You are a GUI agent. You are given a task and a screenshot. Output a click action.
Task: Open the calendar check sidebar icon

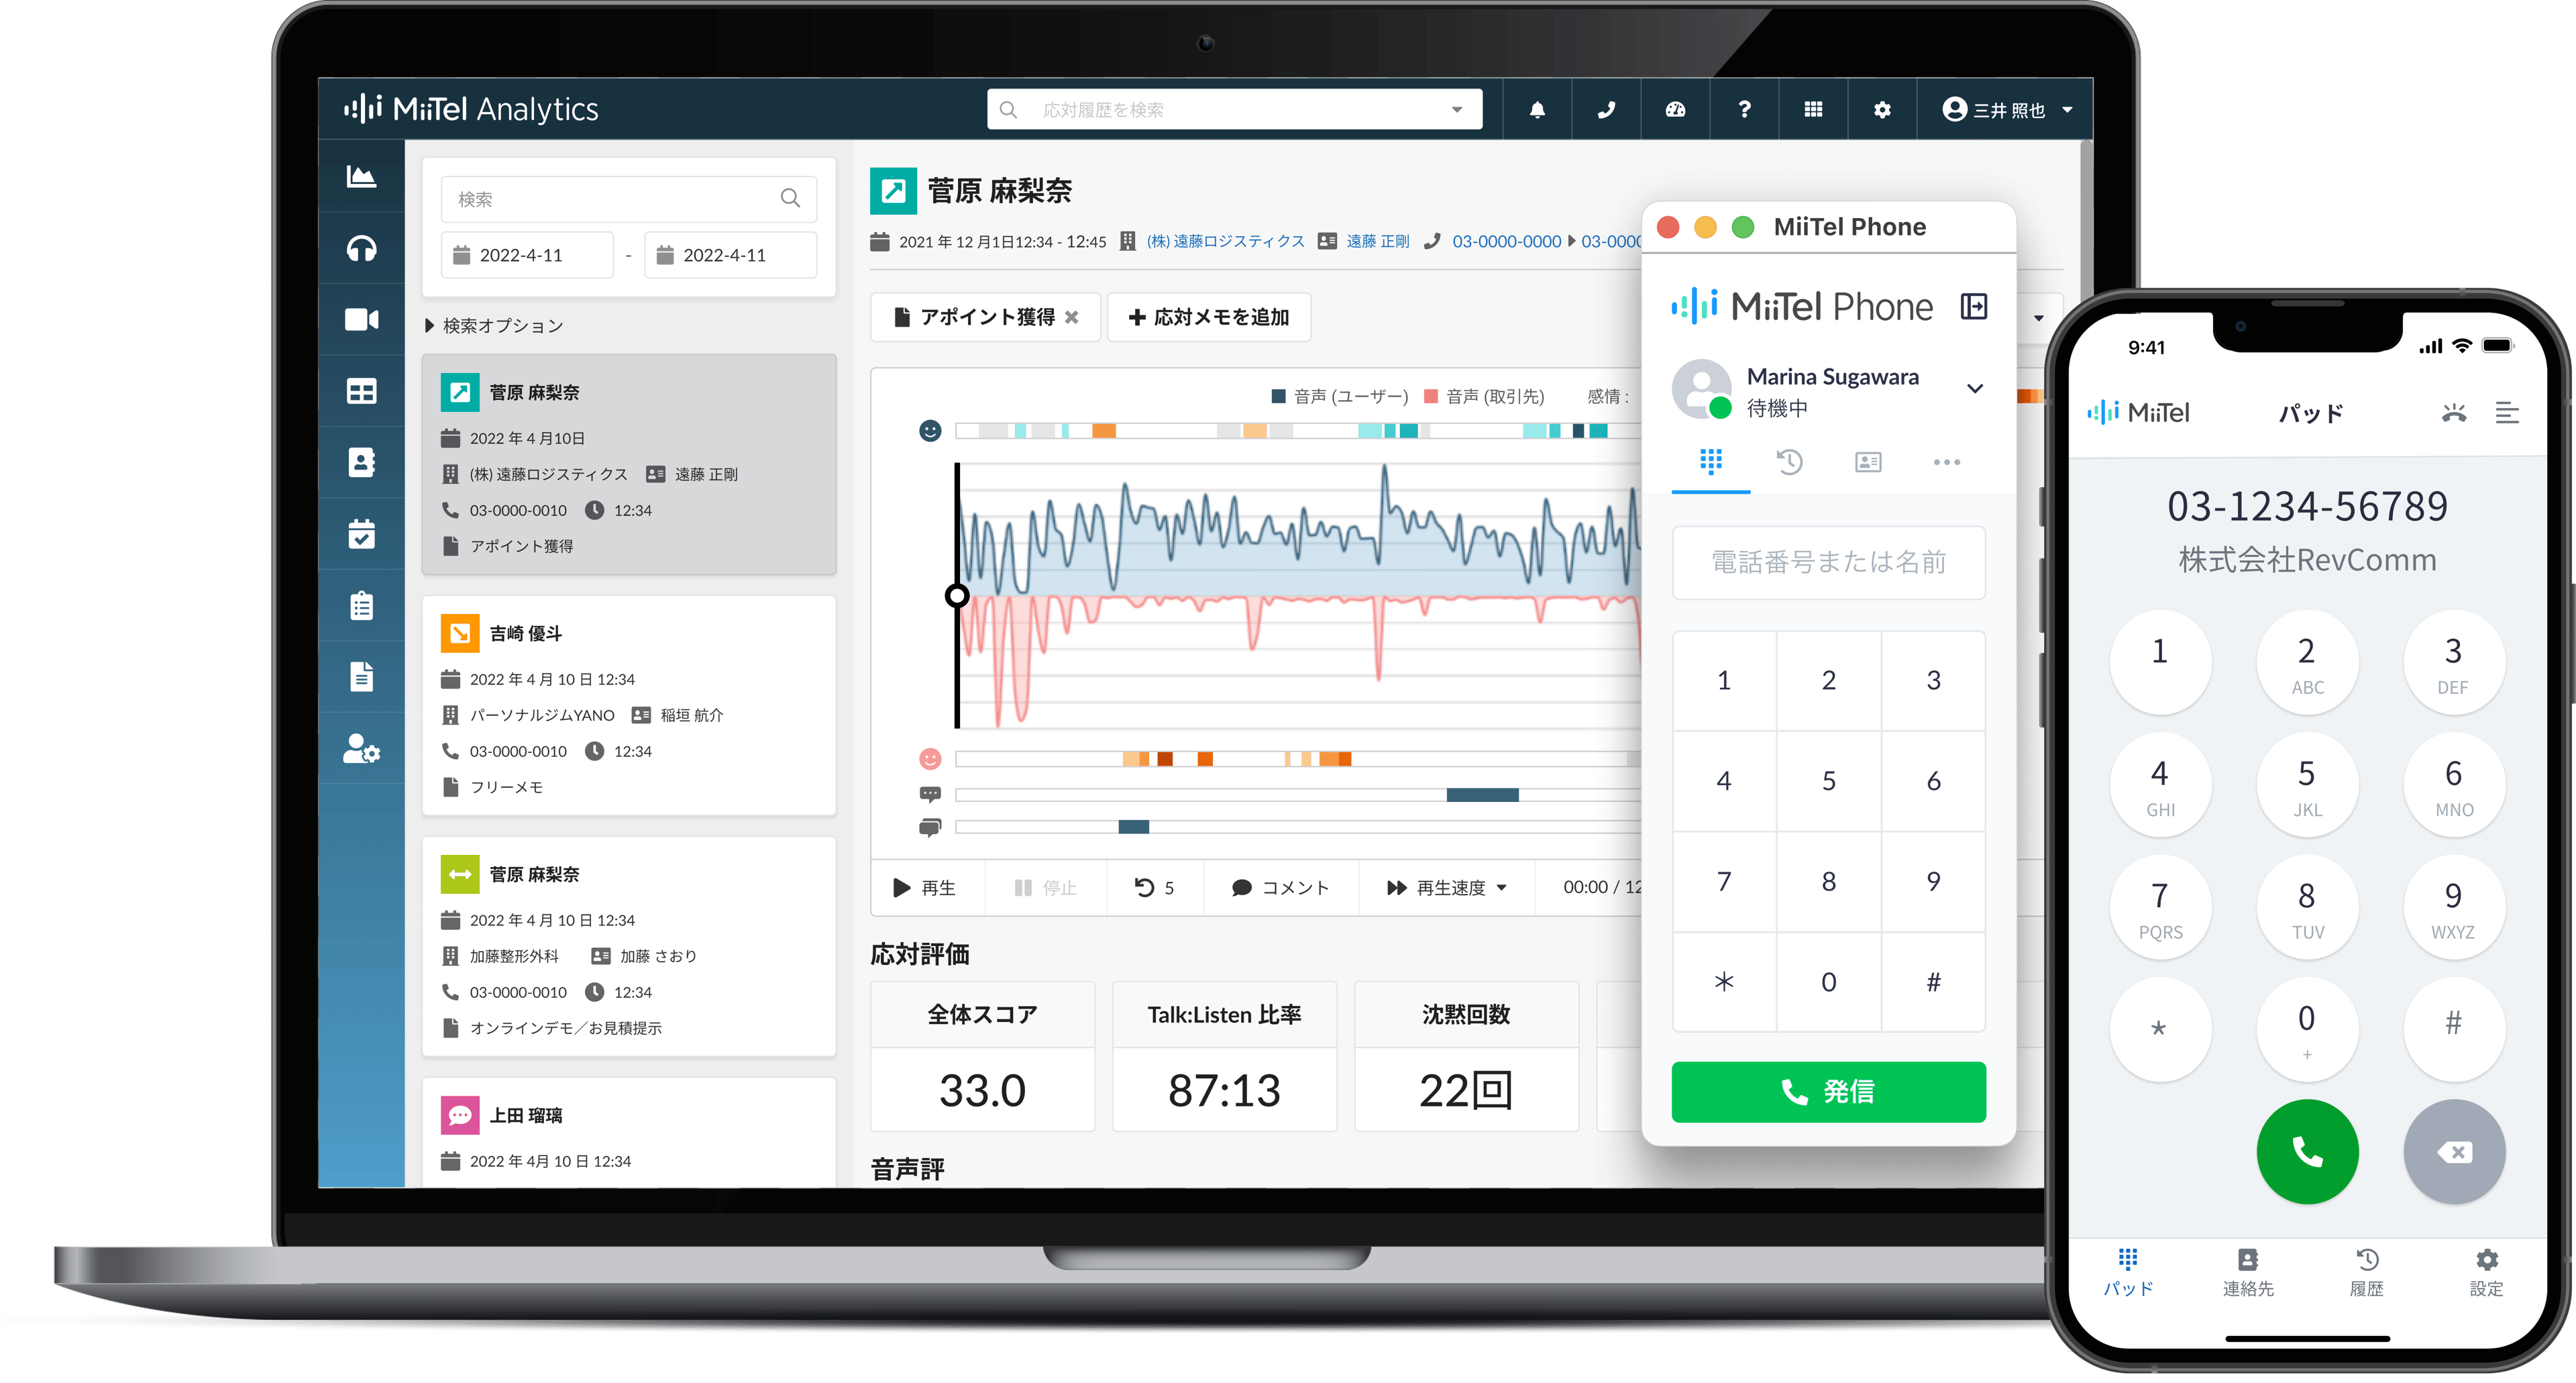[x=361, y=534]
